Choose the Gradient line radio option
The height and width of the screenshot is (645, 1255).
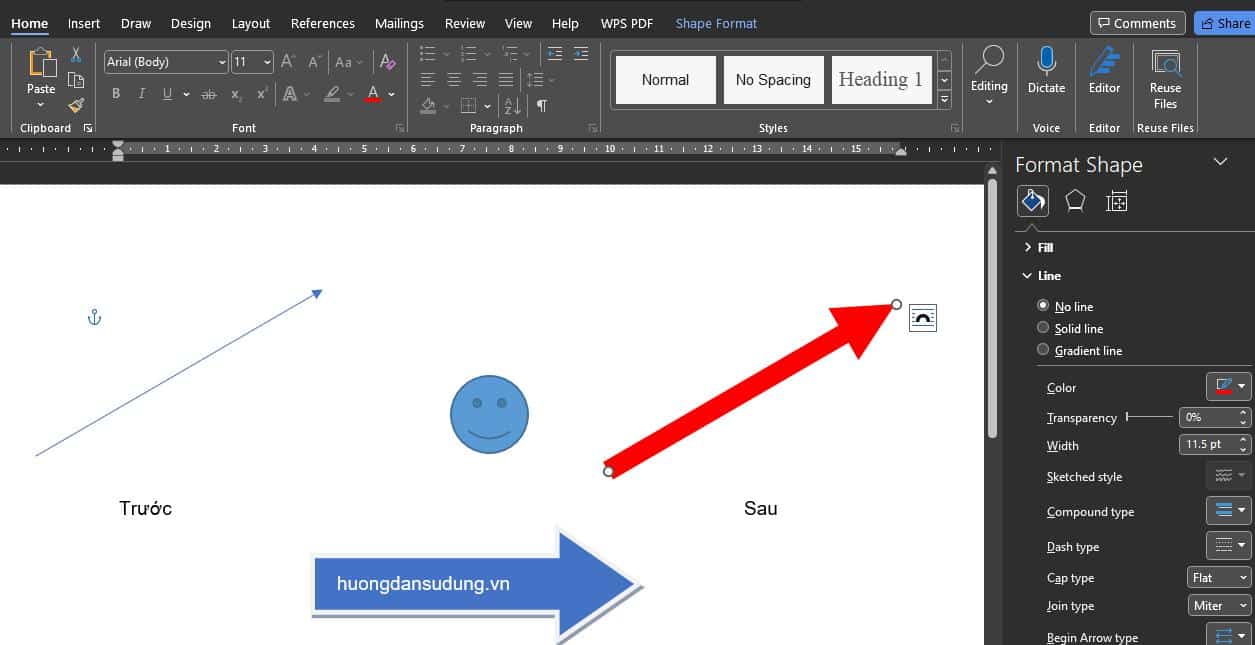pyautogui.click(x=1043, y=350)
